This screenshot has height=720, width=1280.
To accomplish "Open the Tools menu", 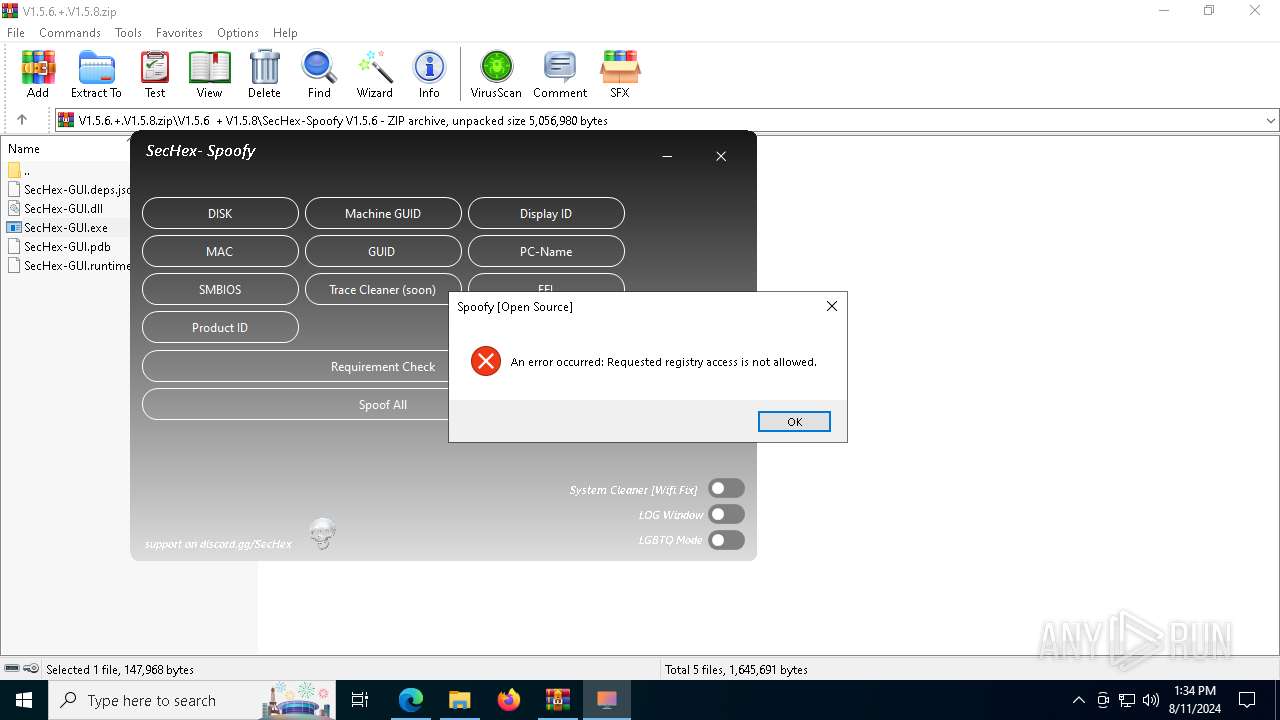I will click(128, 33).
